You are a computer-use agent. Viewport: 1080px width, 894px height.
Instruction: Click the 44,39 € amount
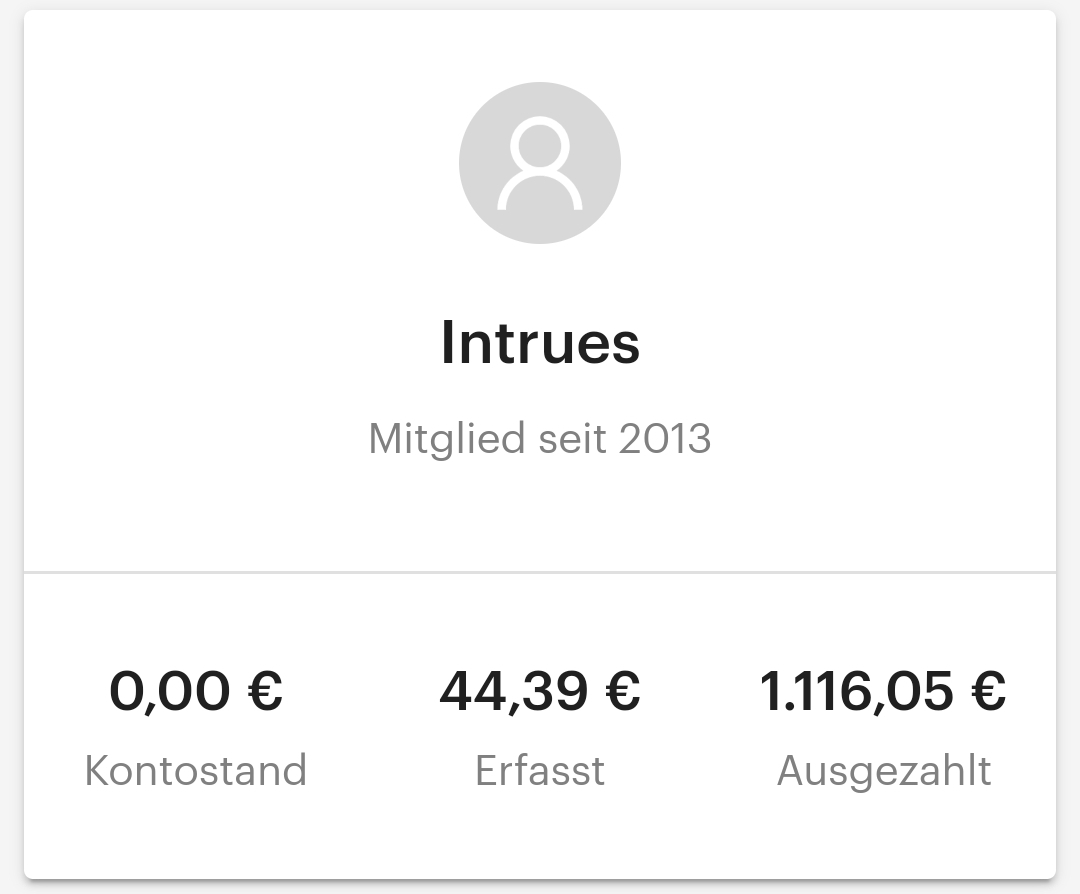pyautogui.click(x=540, y=691)
